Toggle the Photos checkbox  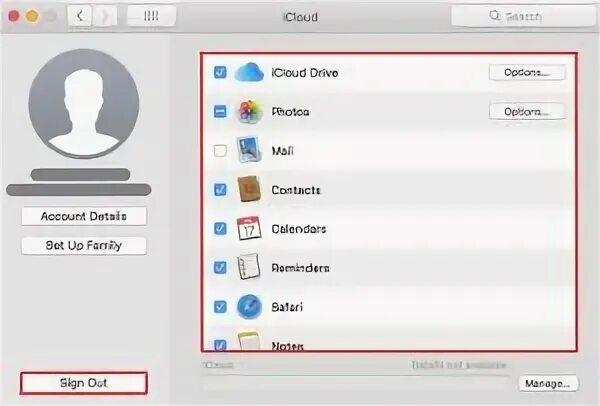point(220,112)
